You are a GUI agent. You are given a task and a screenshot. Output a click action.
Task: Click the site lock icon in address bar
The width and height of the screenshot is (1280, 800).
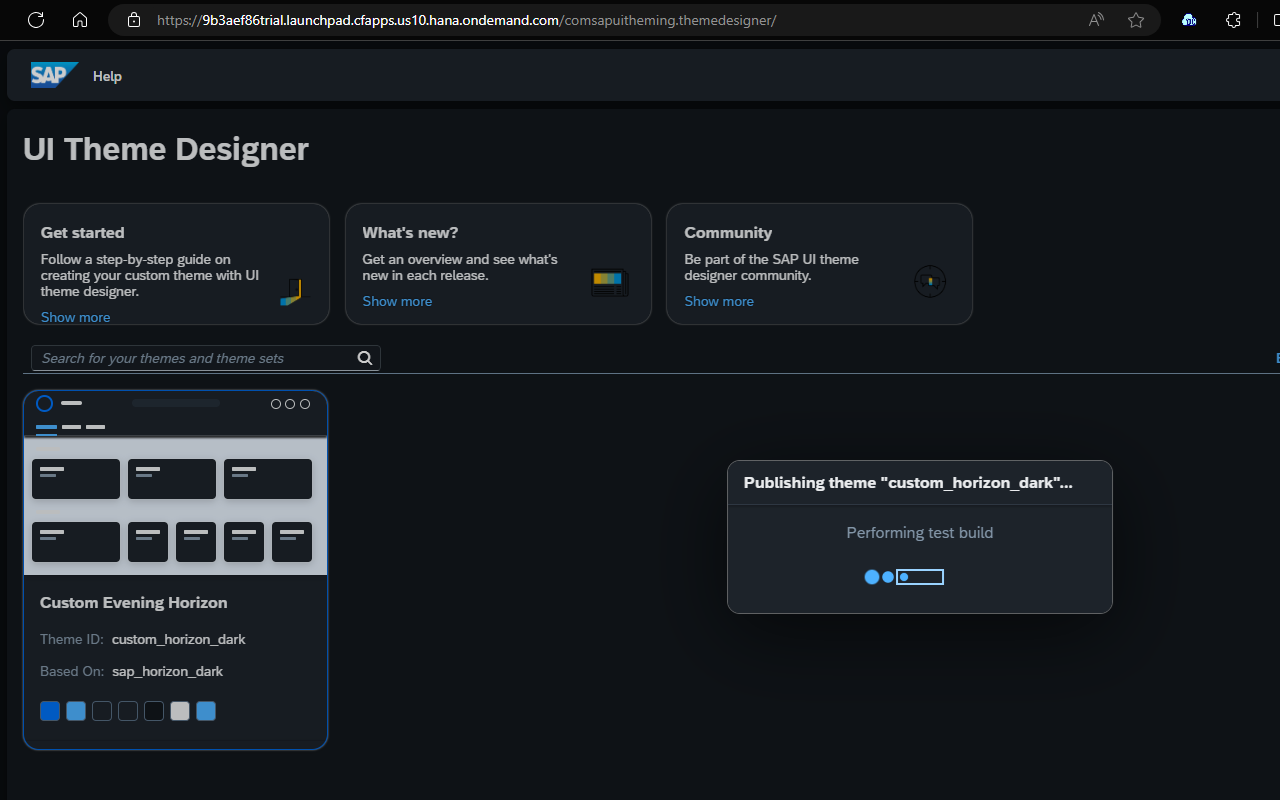click(x=134, y=20)
